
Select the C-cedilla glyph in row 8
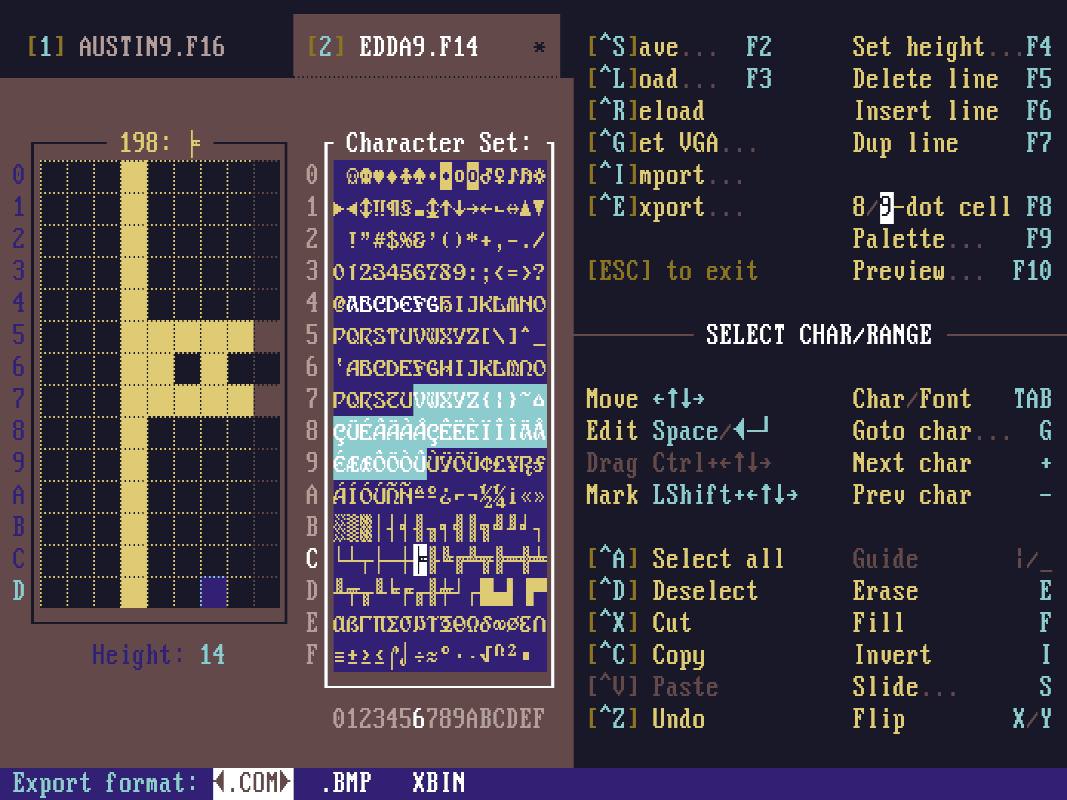340,431
